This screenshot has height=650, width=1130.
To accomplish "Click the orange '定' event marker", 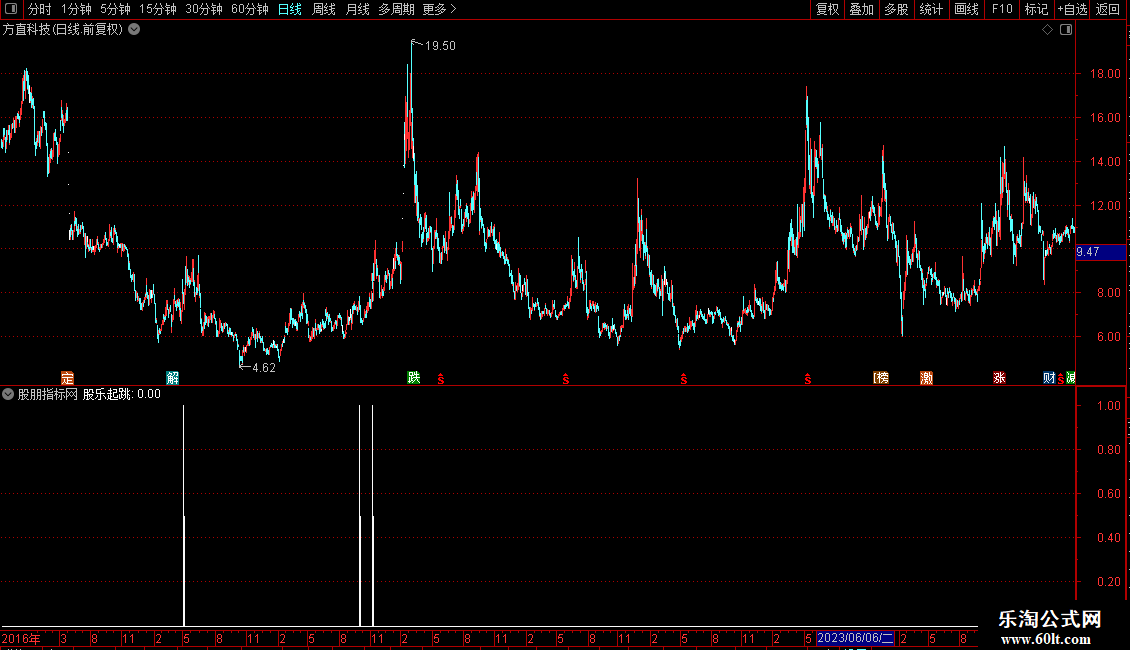I will tap(67, 378).
